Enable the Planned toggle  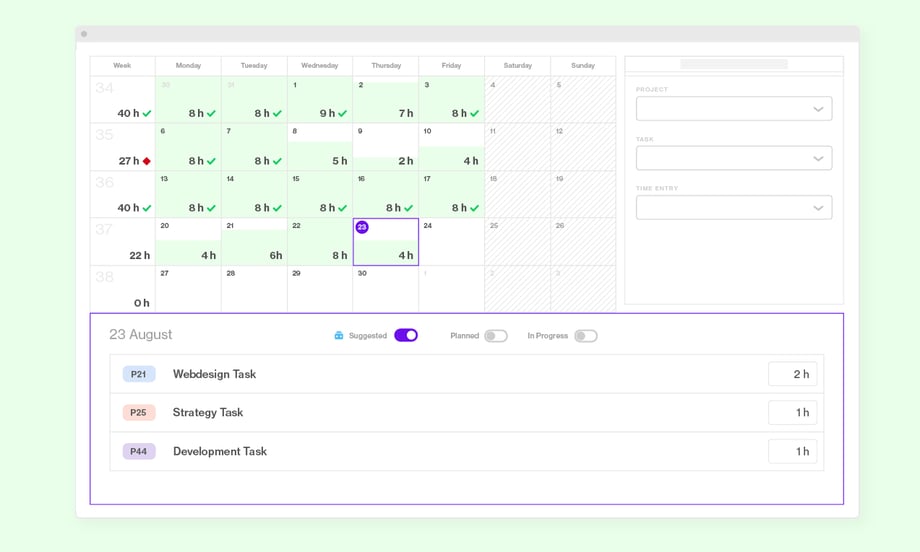[496, 336]
